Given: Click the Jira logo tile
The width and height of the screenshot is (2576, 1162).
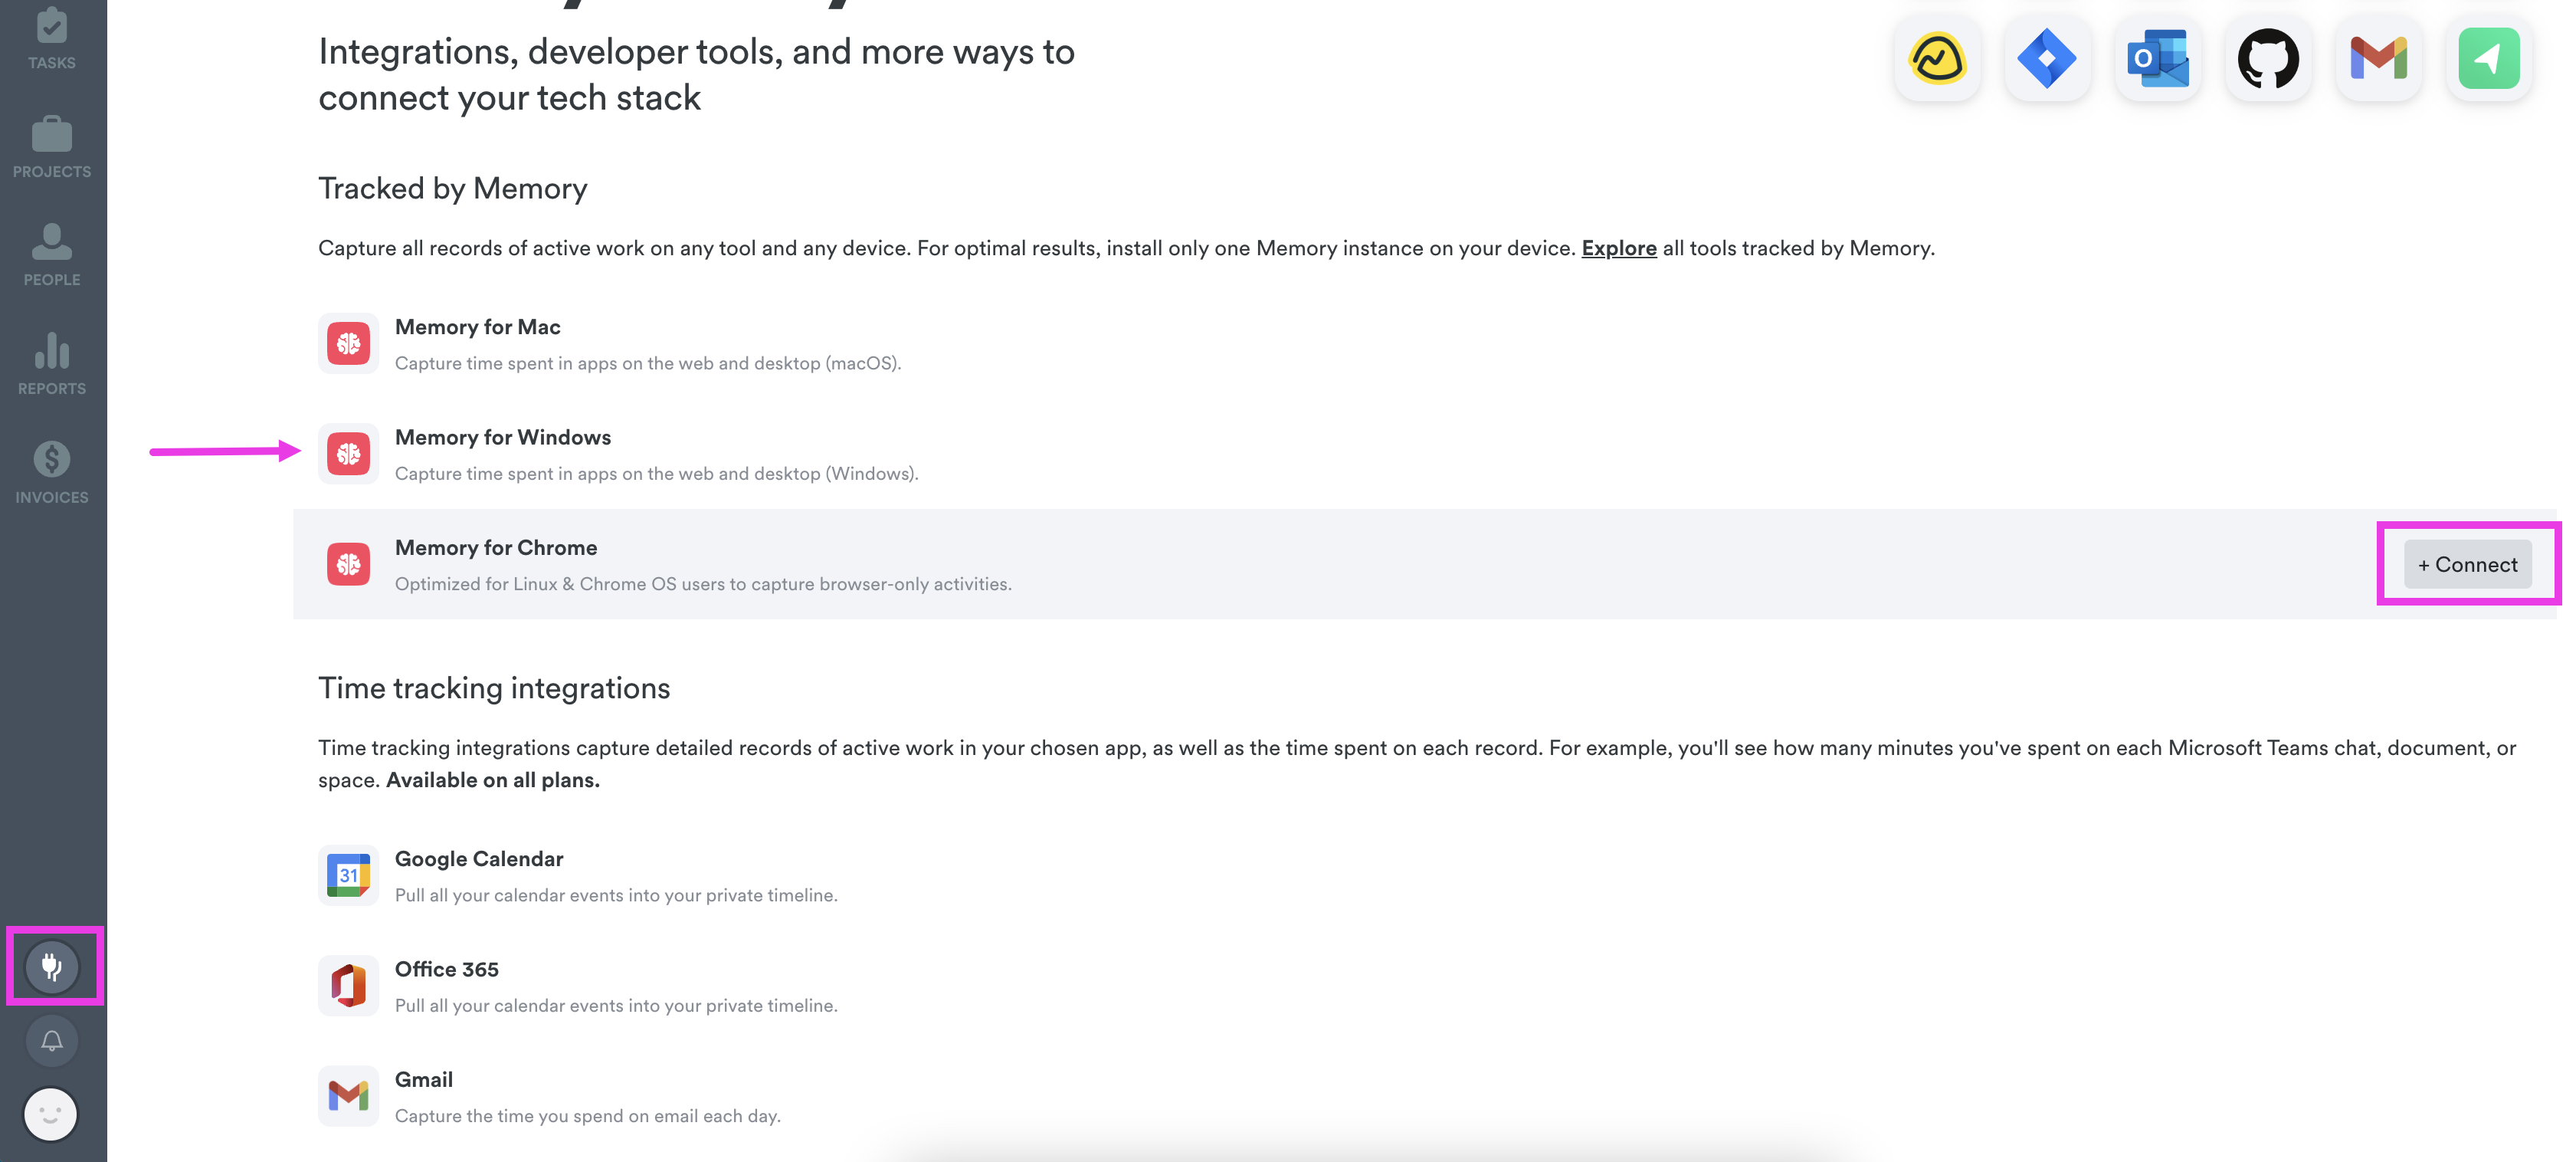Looking at the screenshot, I should coord(2046,59).
